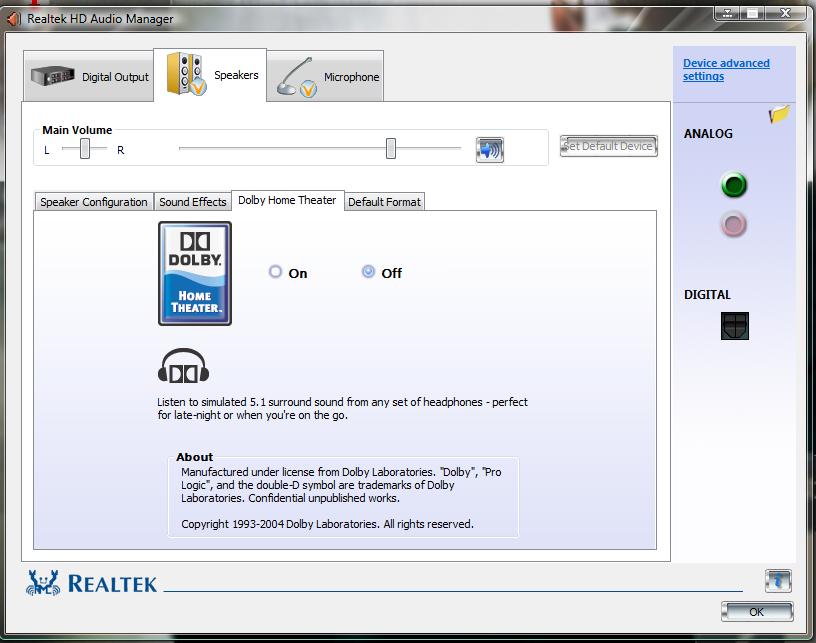
Task: Close the Realtek HD Audio Manager window
Action: [786, 13]
